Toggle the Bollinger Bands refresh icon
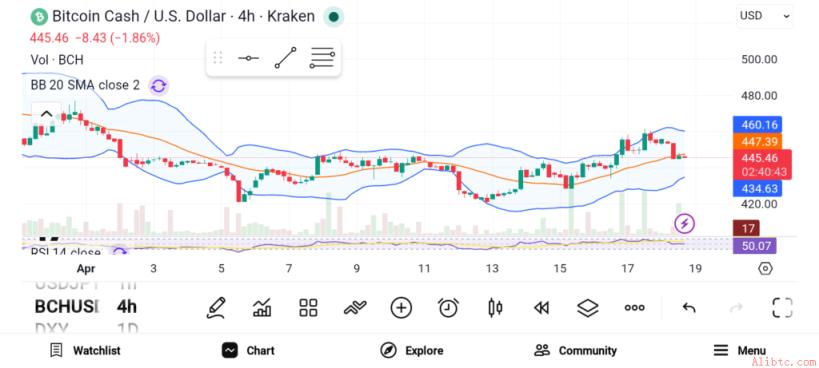 tap(158, 86)
